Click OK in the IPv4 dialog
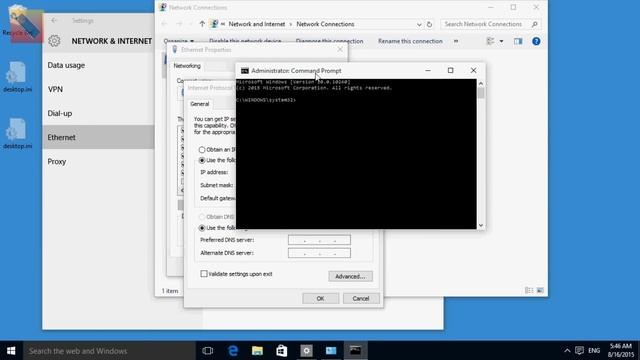This screenshot has height=360, width=640. [320, 298]
